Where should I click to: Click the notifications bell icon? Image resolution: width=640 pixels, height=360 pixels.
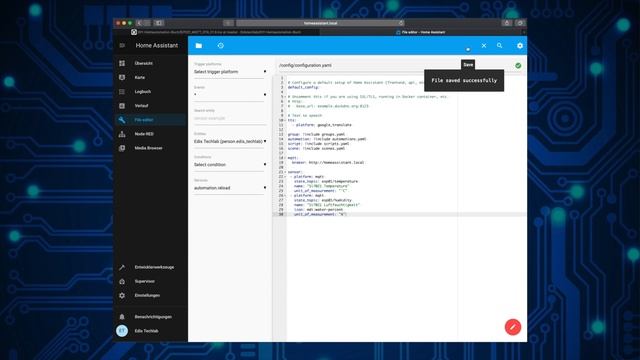tap(122, 317)
